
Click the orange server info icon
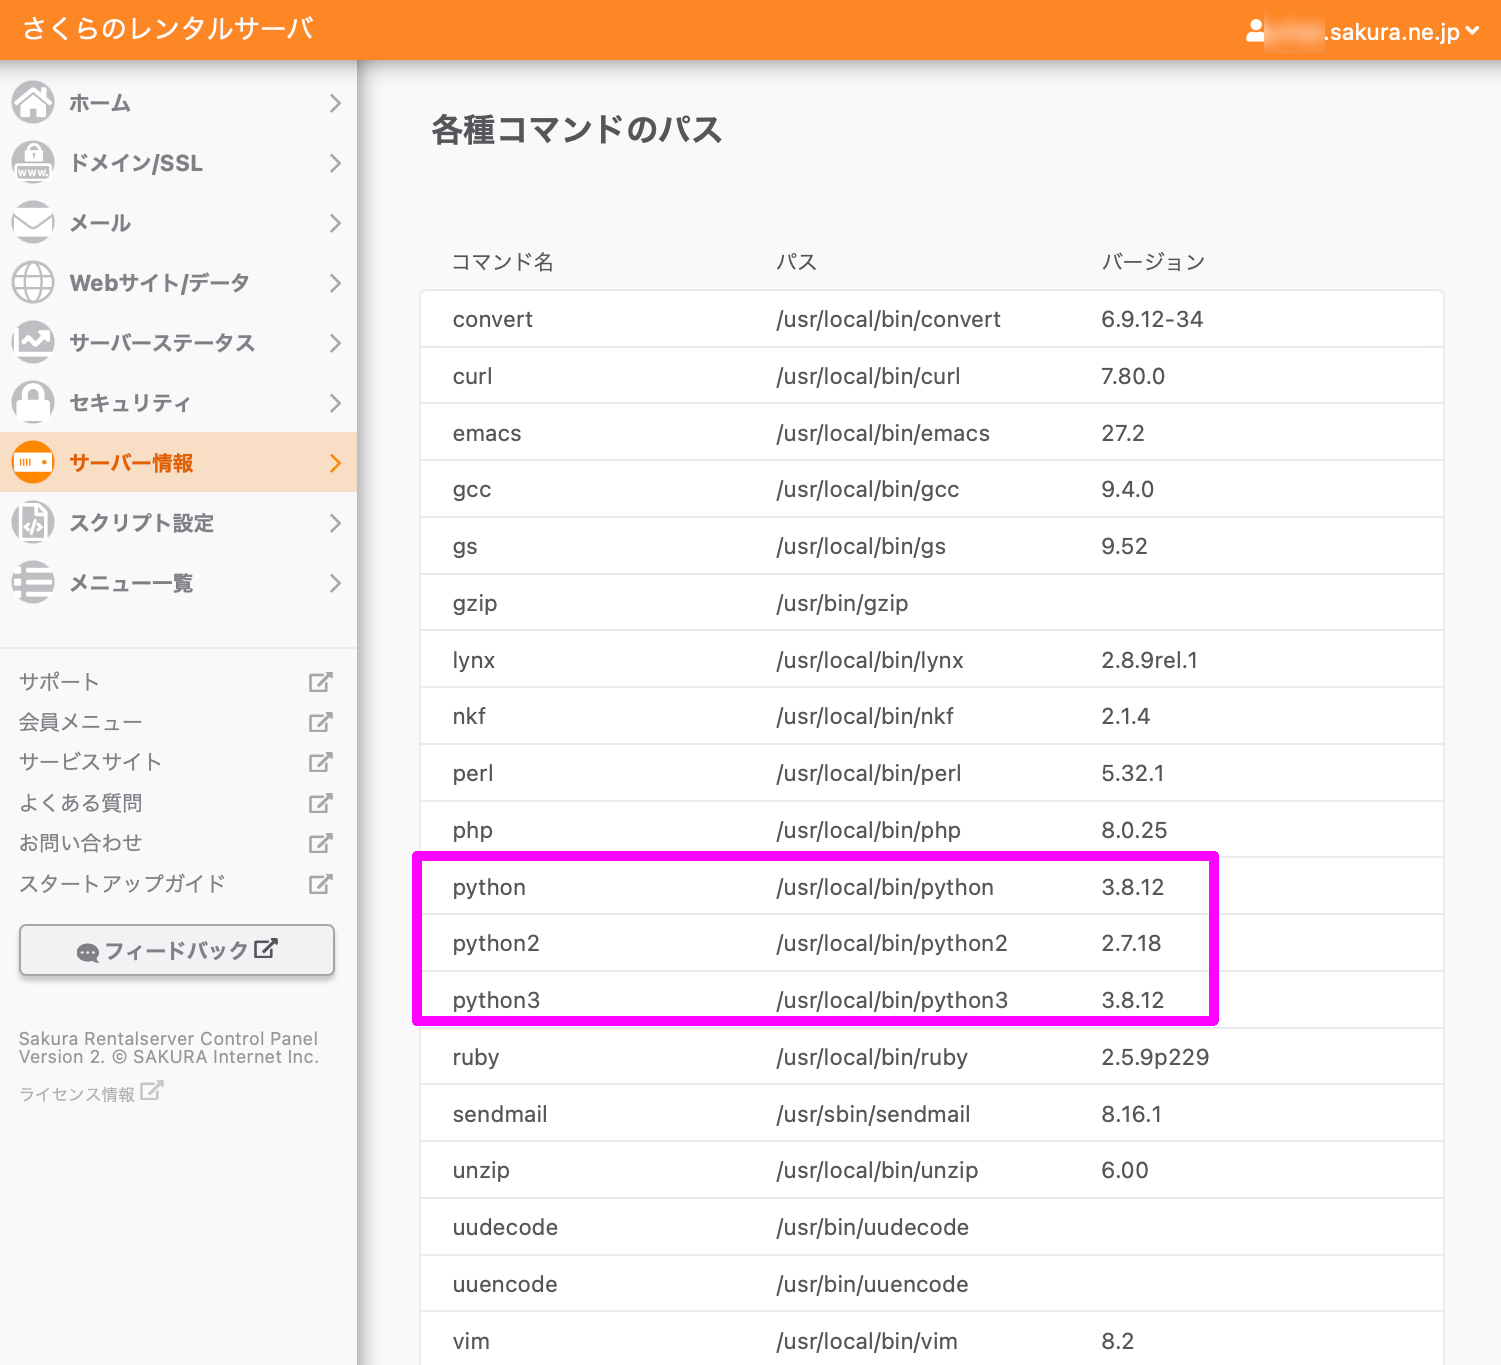click(x=33, y=462)
